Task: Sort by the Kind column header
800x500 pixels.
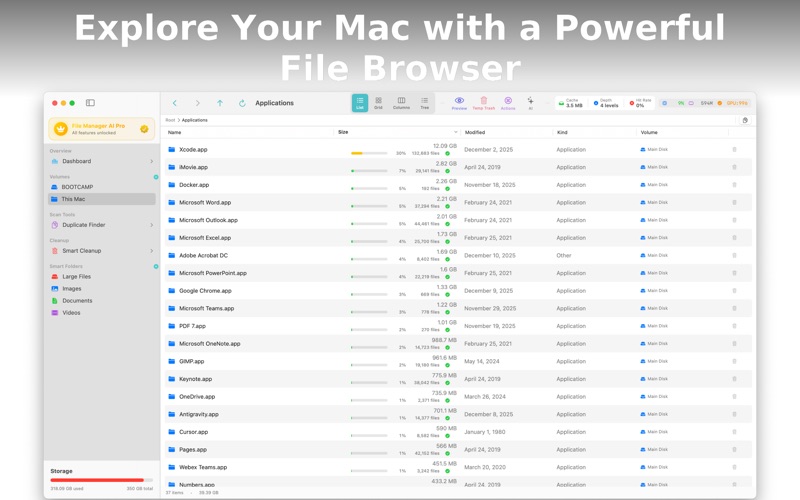Action: point(562,132)
